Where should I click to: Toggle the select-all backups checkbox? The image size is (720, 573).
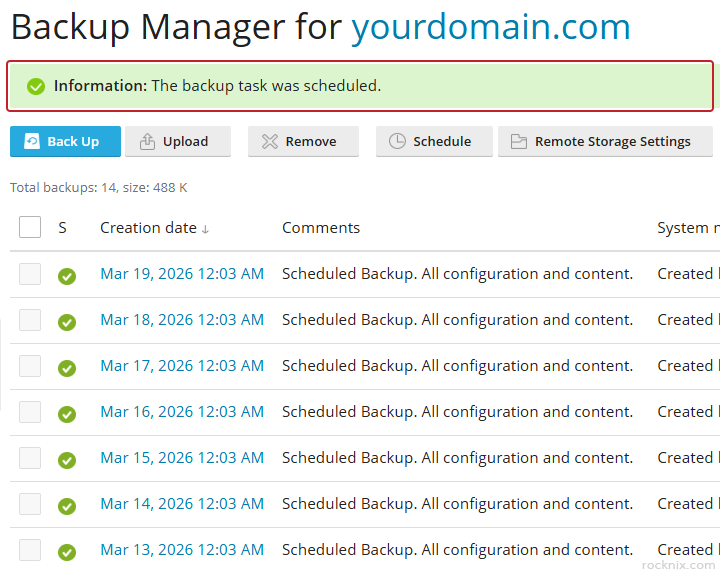pyautogui.click(x=30, y=227)
